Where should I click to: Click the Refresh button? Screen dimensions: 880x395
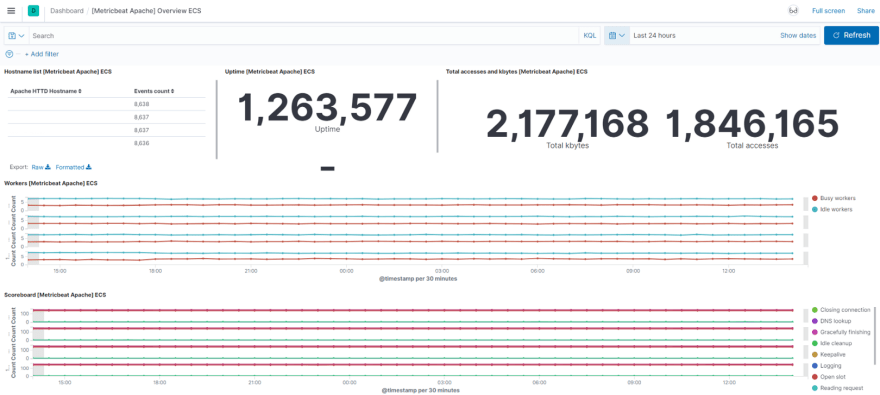[x=851, y=35]
